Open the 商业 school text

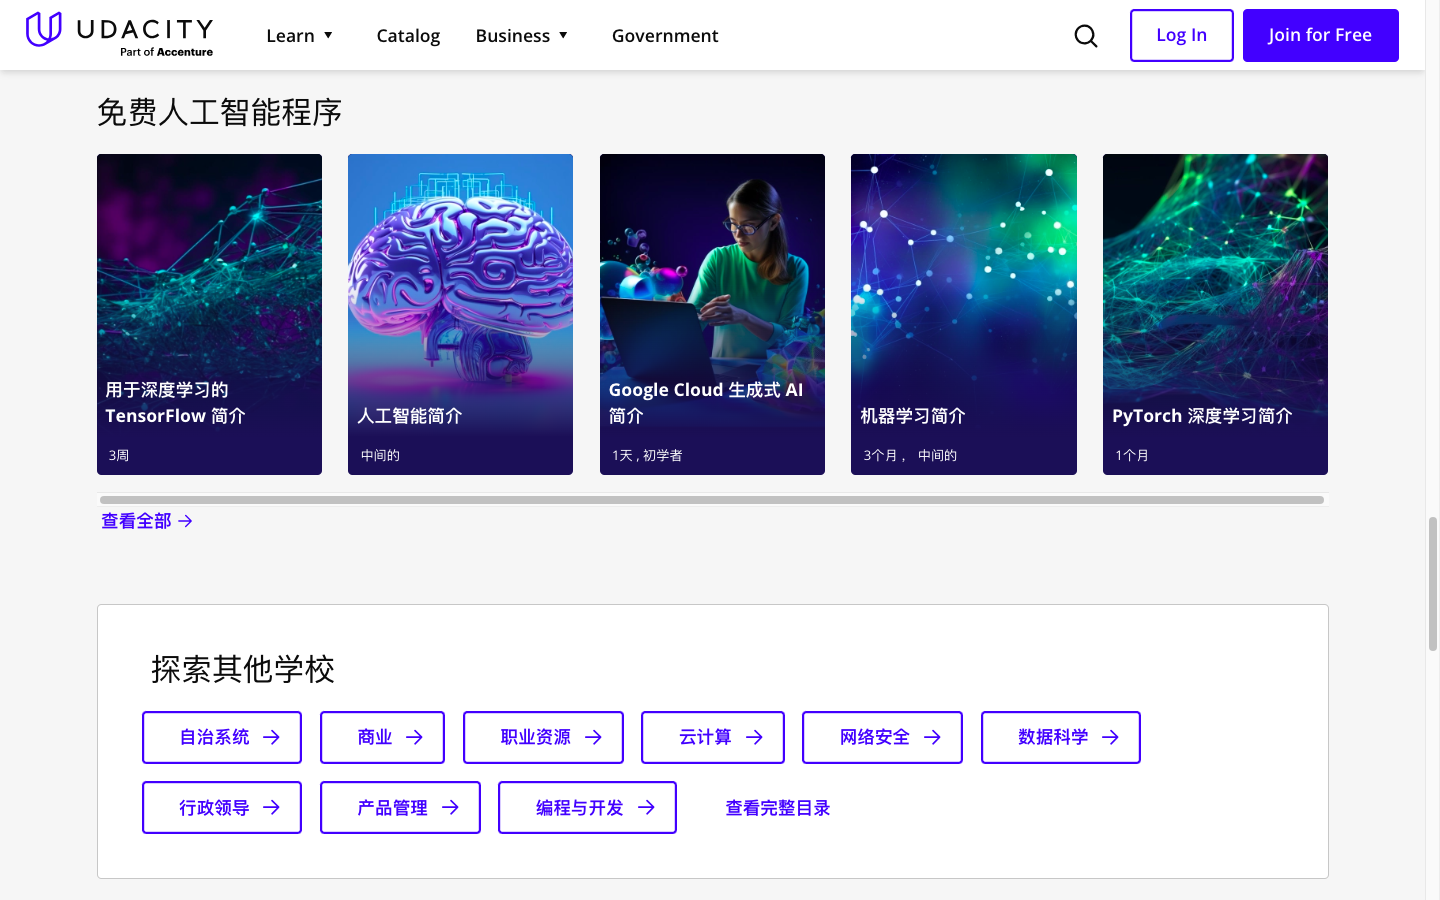coord(375,737)
